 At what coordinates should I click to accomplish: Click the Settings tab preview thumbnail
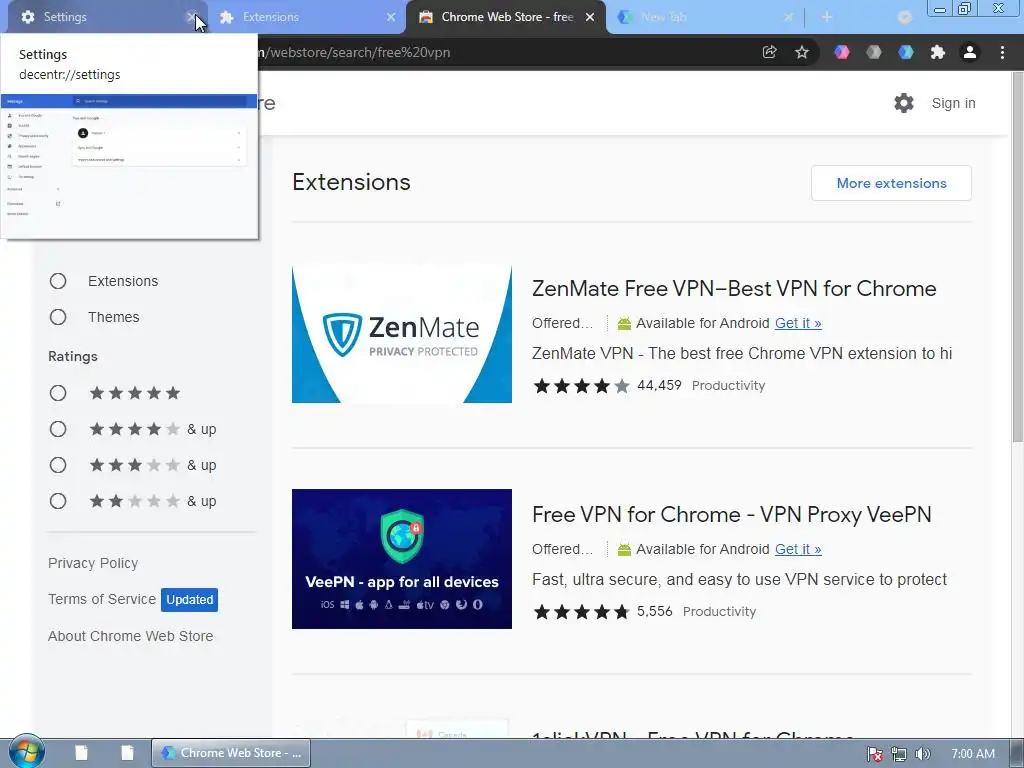pyautogui.click(x=129, y=166)
